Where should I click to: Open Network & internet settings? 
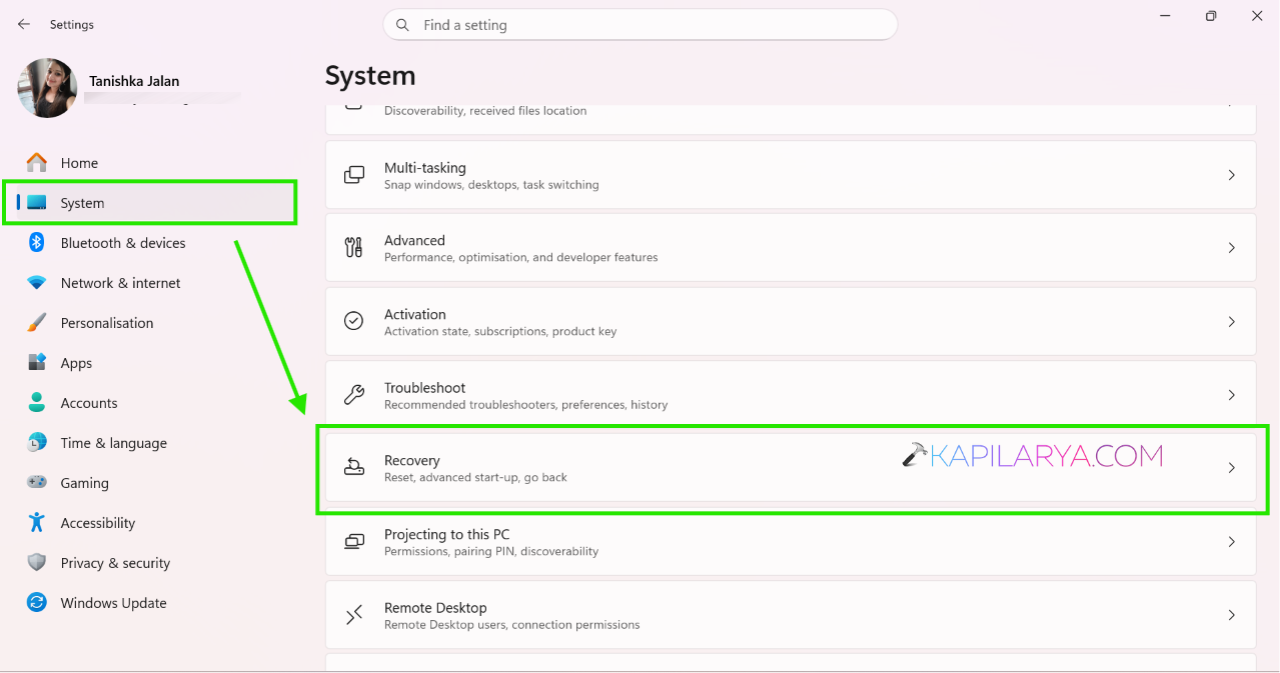coord(121,283)
